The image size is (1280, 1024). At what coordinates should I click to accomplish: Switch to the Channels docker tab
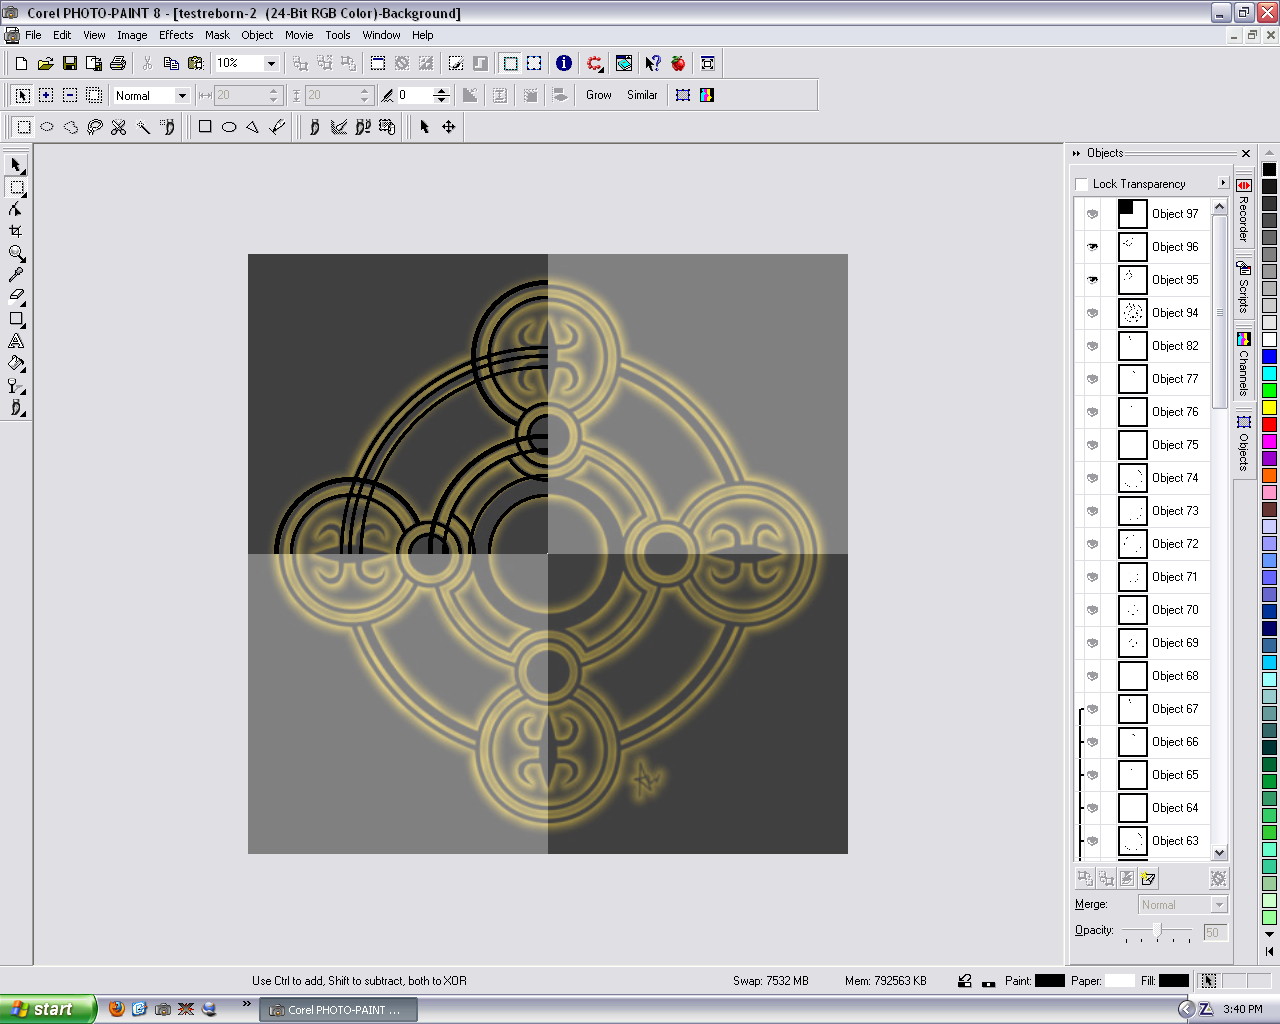pos(1243,365)
